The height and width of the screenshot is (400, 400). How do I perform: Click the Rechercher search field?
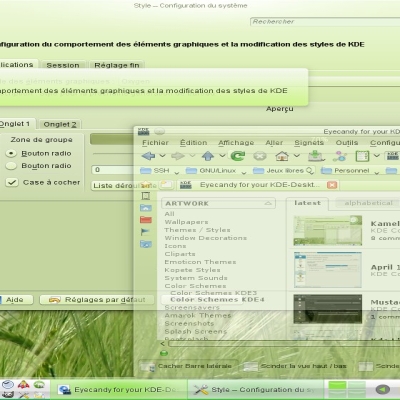[x=325, y=22]
